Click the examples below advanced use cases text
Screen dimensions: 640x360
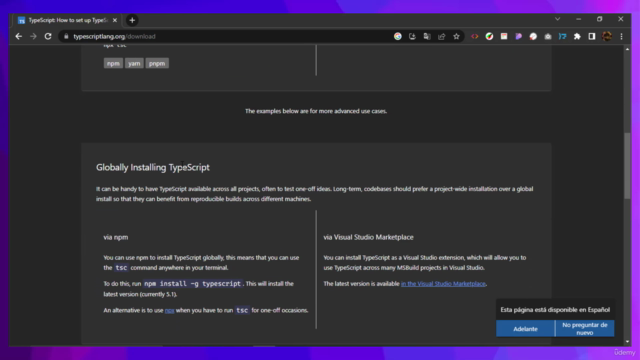pos(316,111)
